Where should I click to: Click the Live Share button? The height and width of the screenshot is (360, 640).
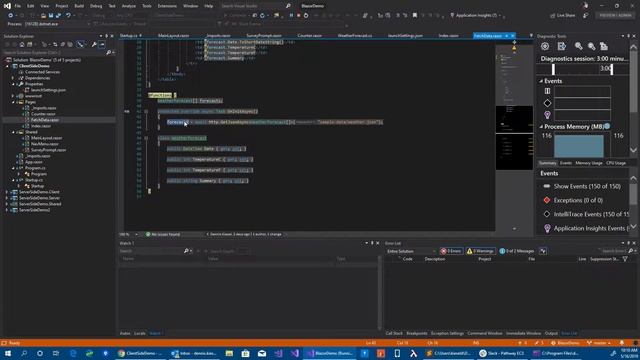pos(562,16)
